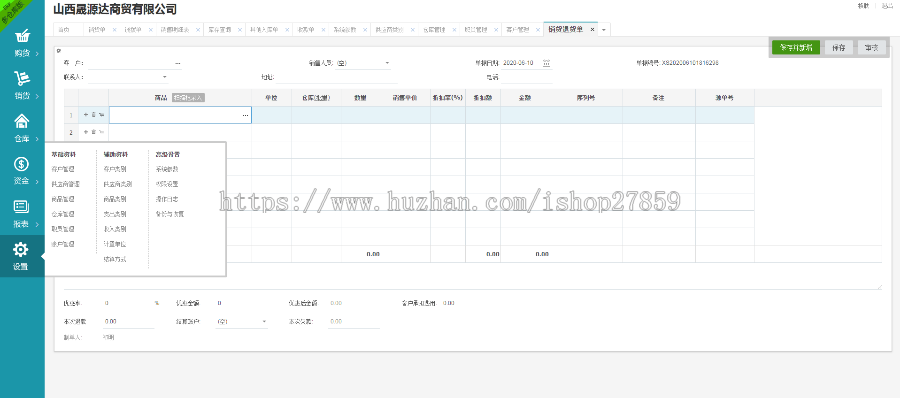The height and width of the screenshot is (398, 900).
Task: Click the 审核 button
Action: pos(871,48)
